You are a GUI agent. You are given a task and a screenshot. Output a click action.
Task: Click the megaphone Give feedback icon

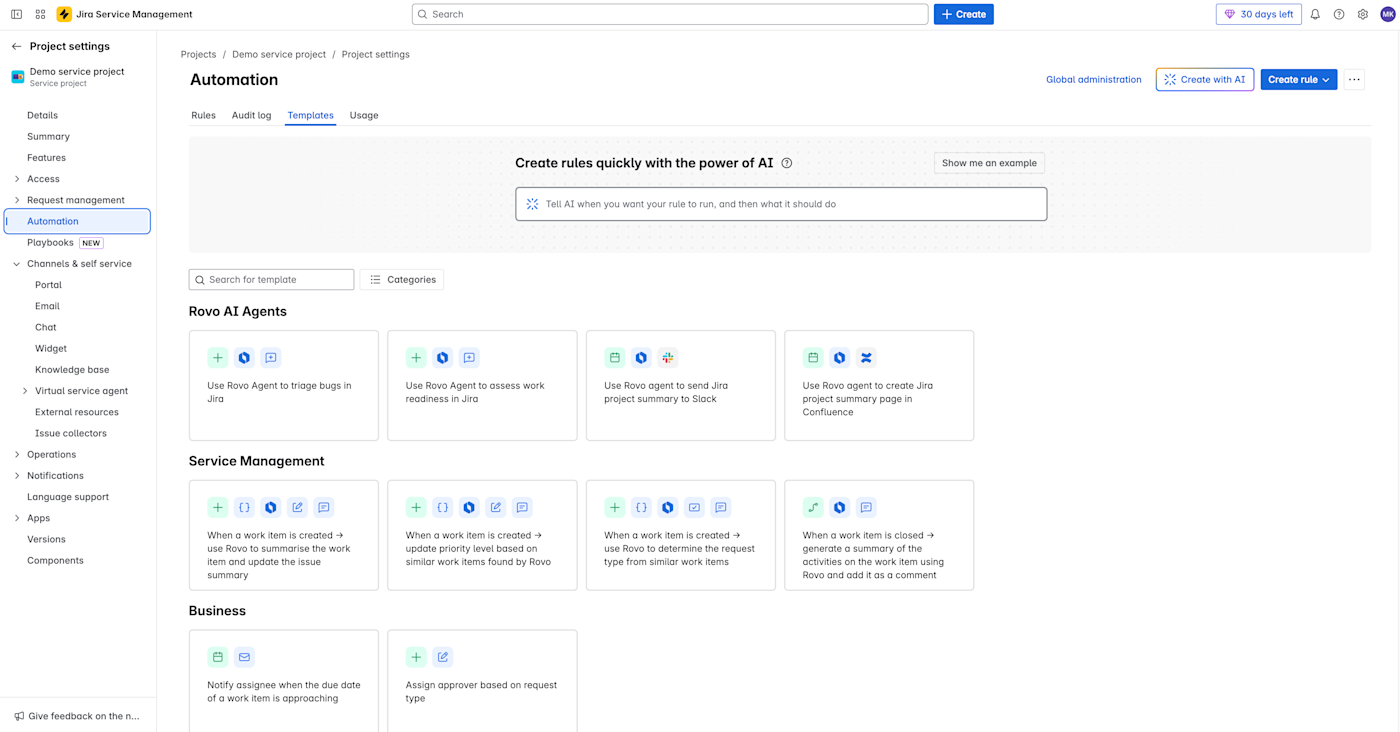(19, 716)
